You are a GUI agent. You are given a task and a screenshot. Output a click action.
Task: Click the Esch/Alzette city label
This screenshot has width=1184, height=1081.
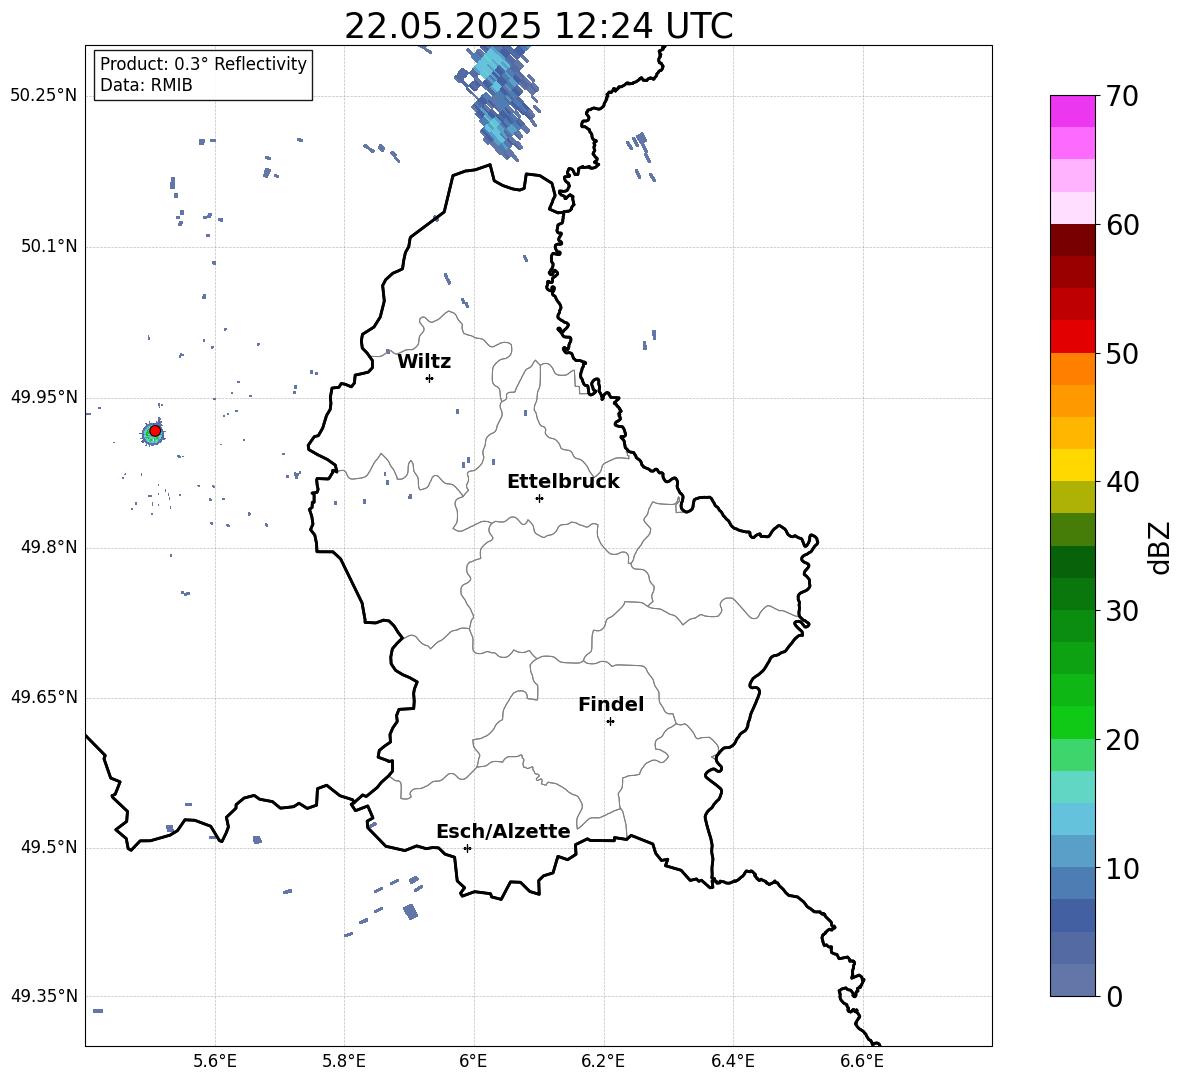click(x=503, y=832)
